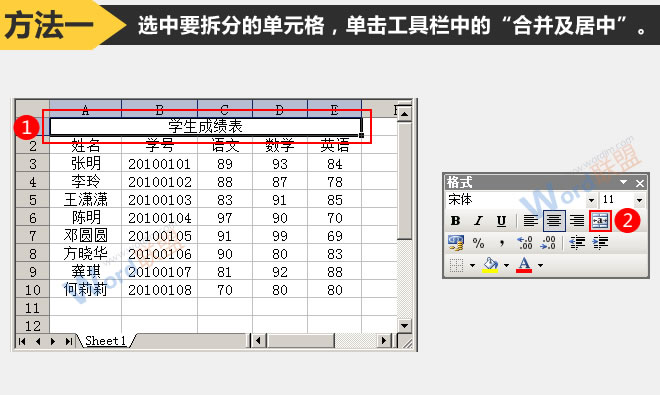Apply red font color
The image size is (660, 395).
[524, 265]
